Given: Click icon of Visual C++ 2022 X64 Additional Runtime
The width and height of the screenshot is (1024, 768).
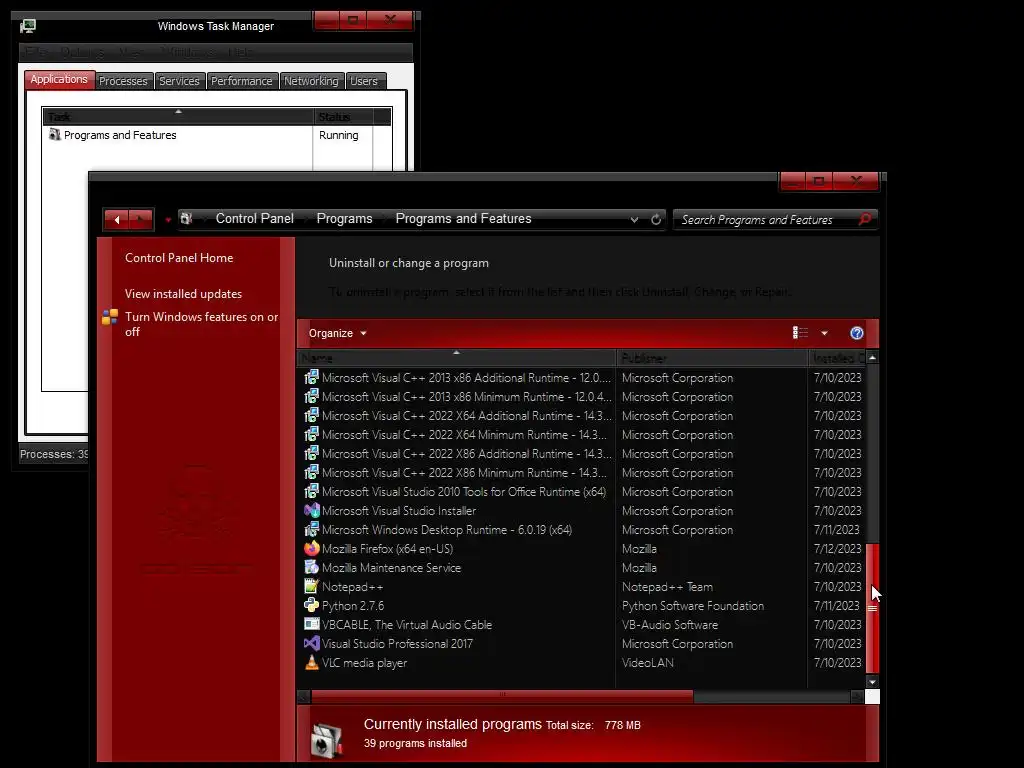Looking at the screenshot, I should [312, 415].
